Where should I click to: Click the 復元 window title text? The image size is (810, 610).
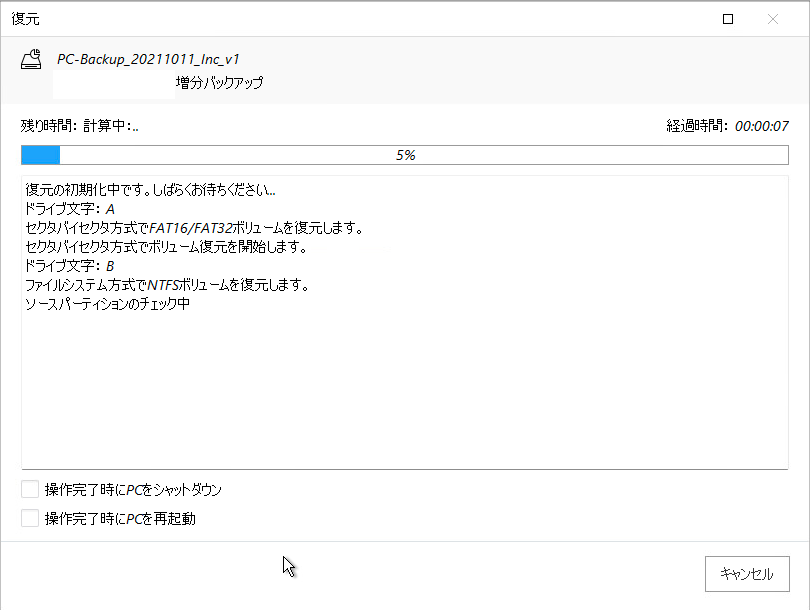[x=25, y=19]
